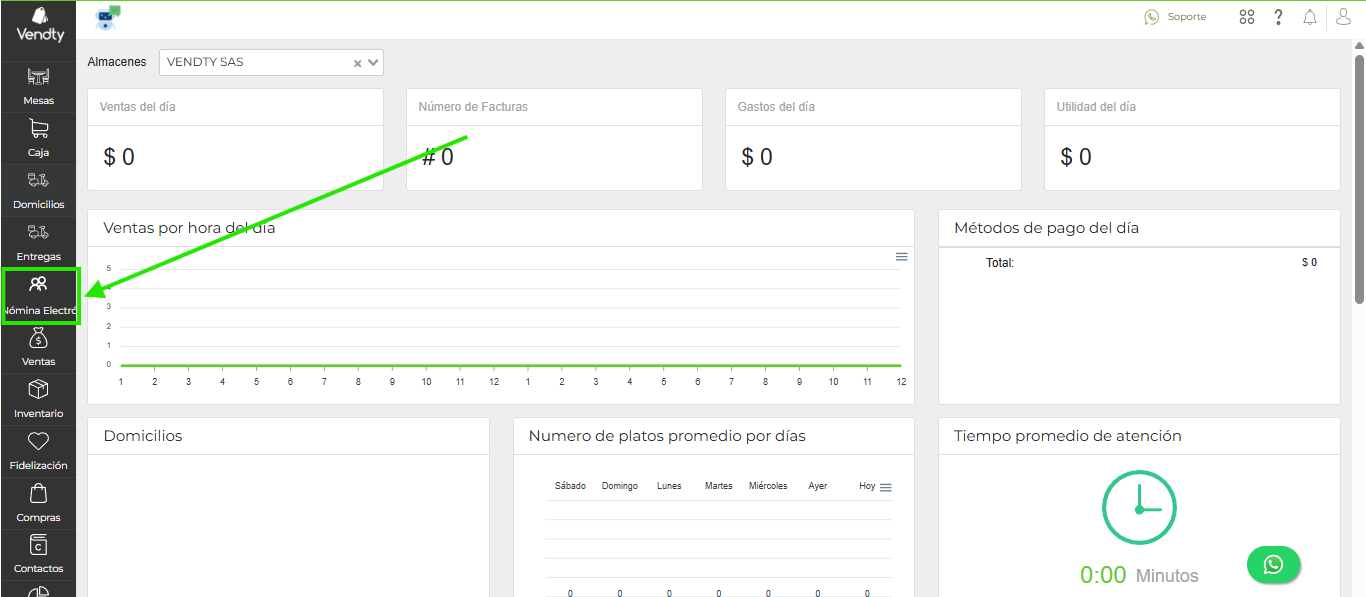Open the help question mark icon

1278,17
